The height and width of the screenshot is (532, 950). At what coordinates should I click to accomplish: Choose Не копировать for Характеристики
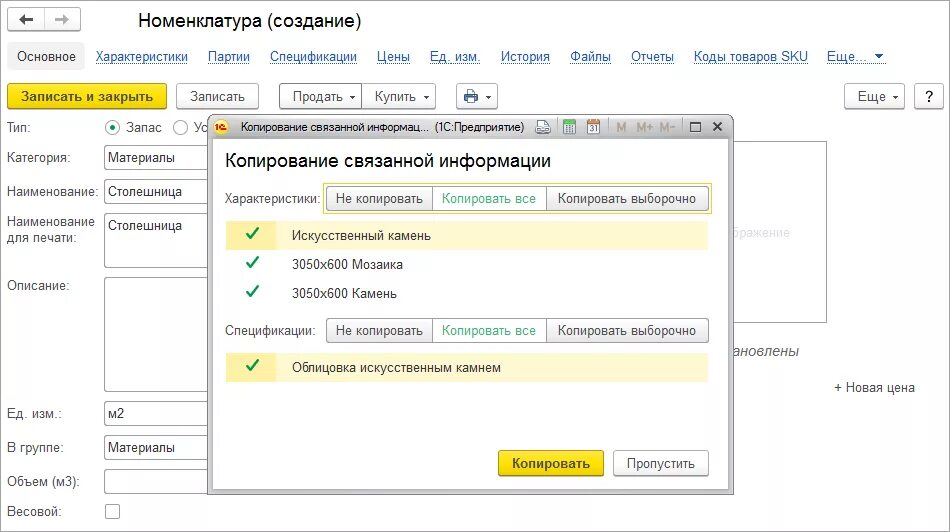coord(379,199)
